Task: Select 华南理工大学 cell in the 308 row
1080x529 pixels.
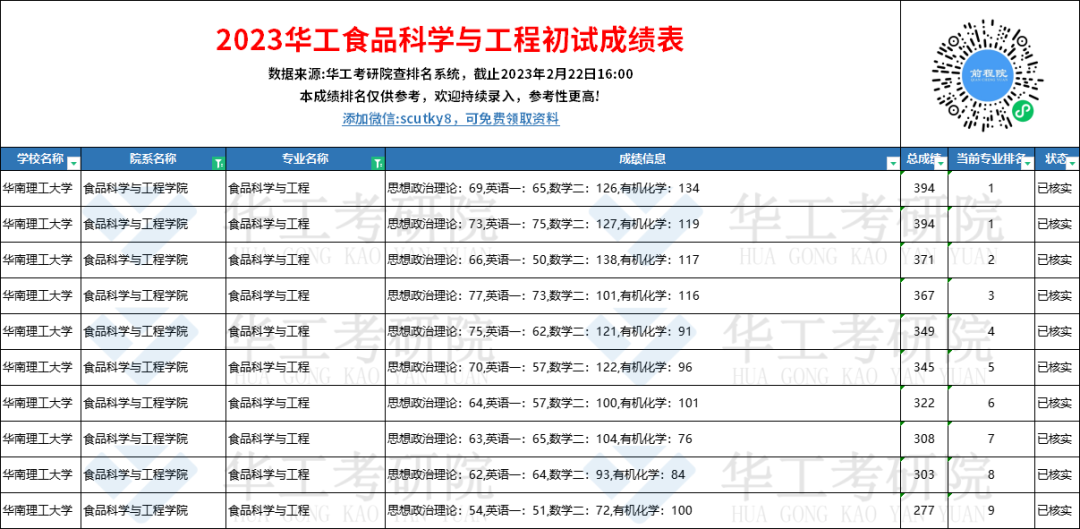Action: pos(41,439)
